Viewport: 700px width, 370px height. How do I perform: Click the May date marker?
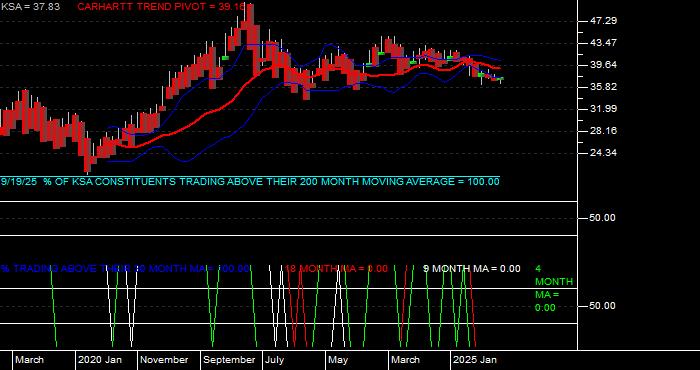(x=338, y=360)
